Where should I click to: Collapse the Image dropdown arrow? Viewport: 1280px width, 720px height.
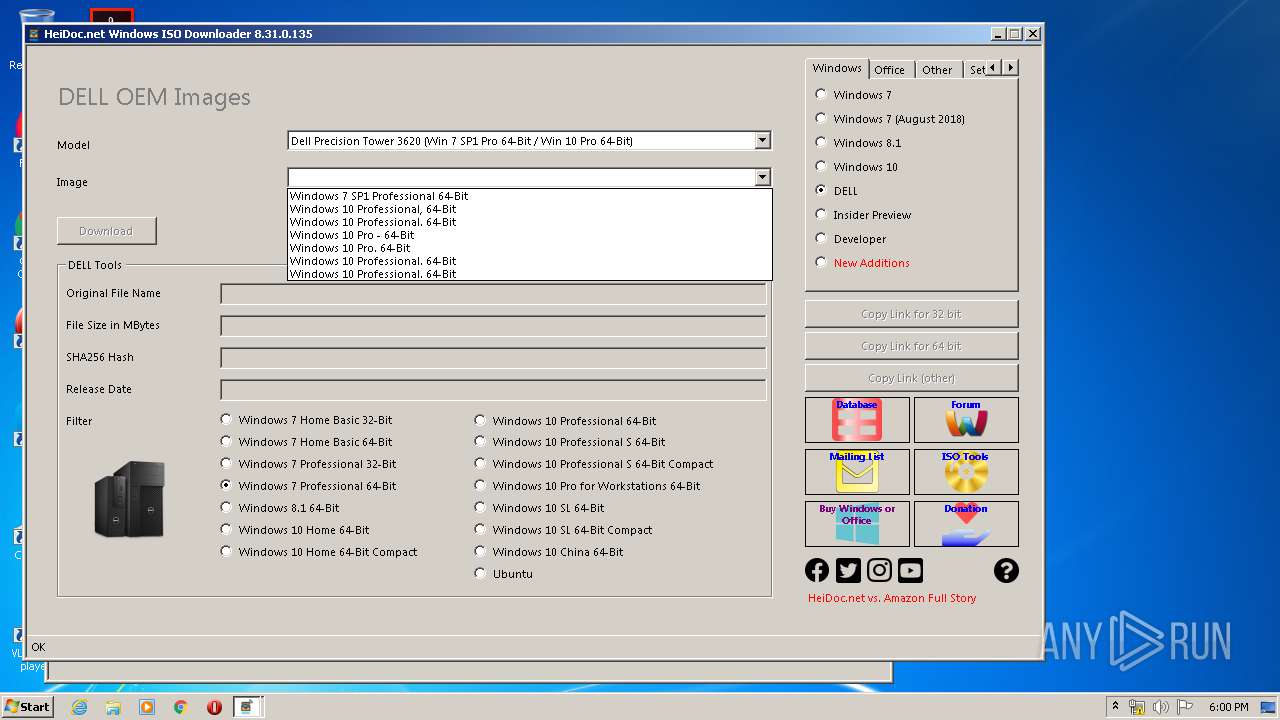point(762,177)
